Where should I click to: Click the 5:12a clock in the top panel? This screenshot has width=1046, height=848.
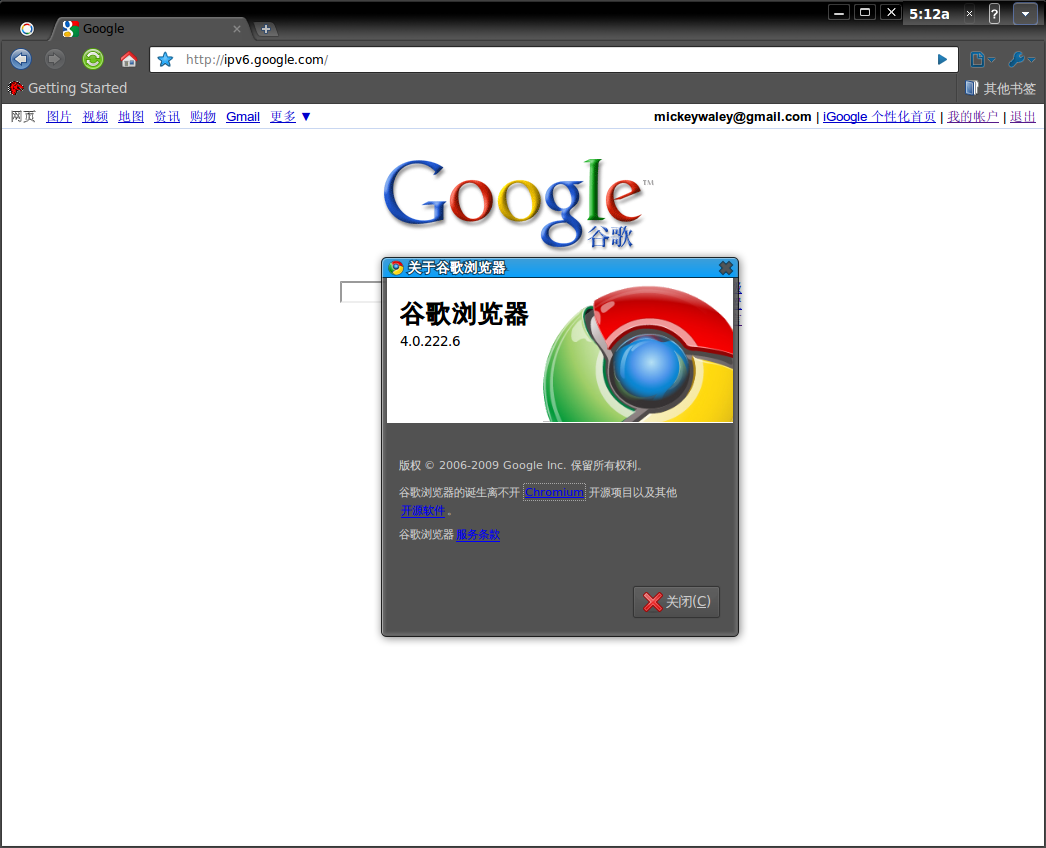pyautogui.click(x=929, y=14)
